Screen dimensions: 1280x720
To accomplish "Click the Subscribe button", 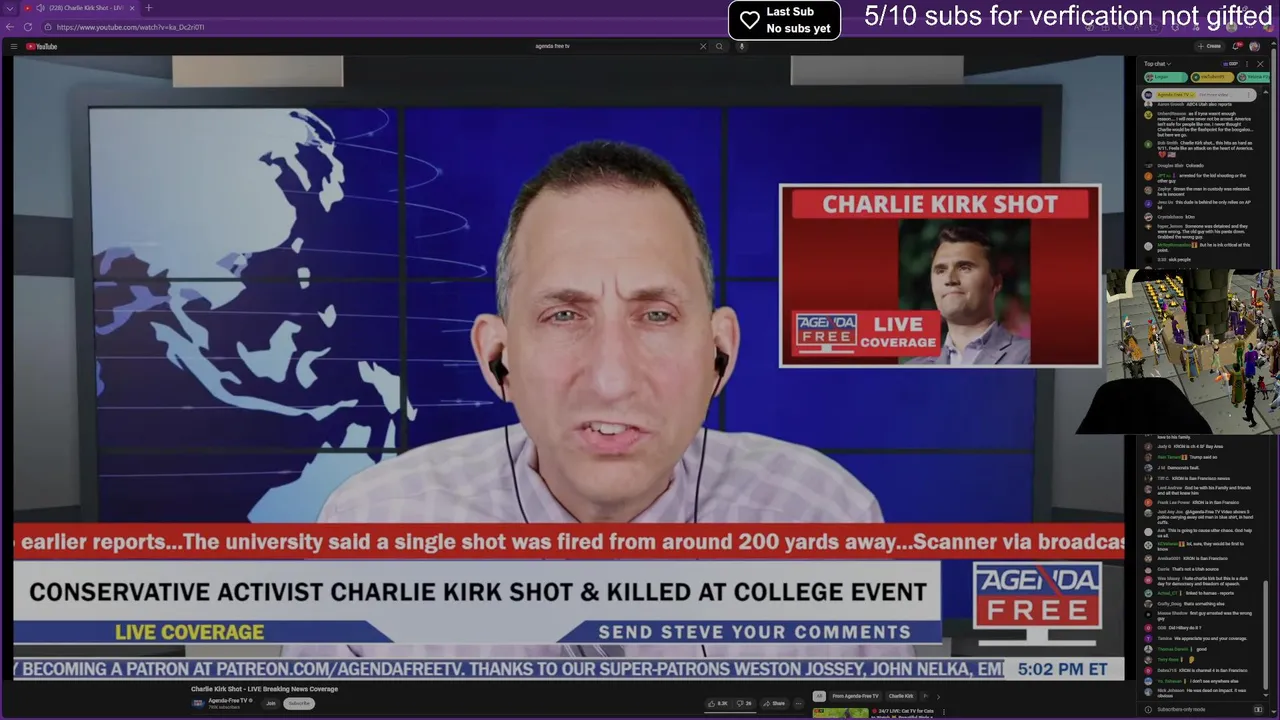I will tap(298, 703).
